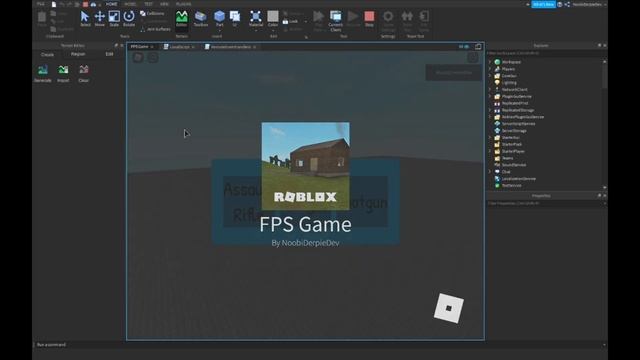Click the FPS Game loading thumbnail

click(305, 166)
